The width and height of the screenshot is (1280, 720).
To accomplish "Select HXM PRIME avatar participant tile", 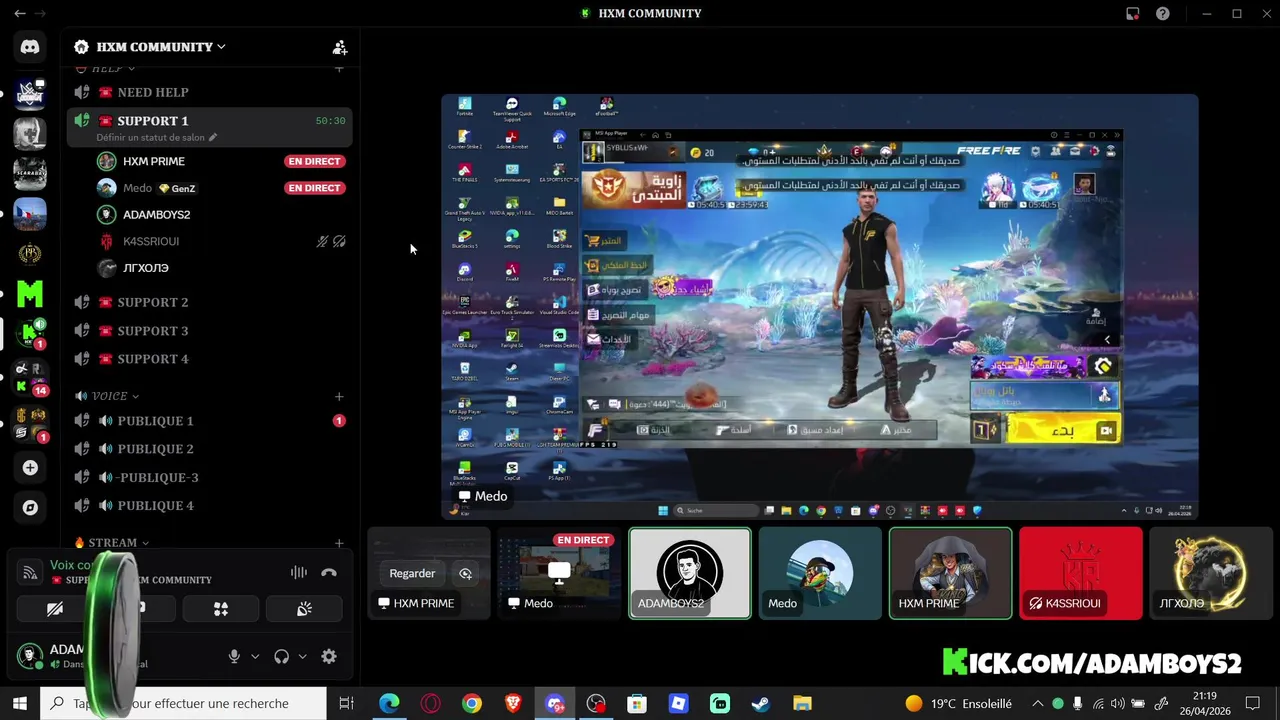I will (x=950, y=574).
